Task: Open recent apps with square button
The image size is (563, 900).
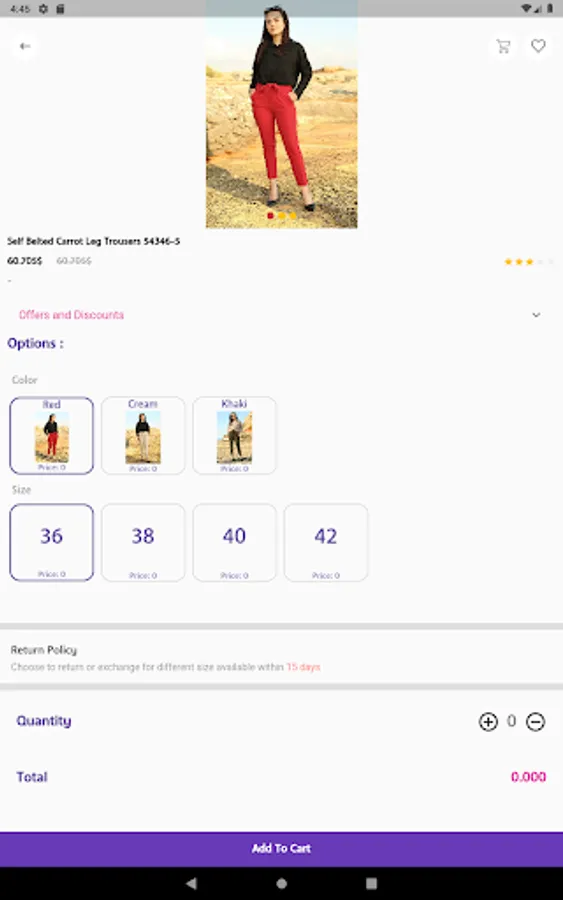Action: click(371, 883)
